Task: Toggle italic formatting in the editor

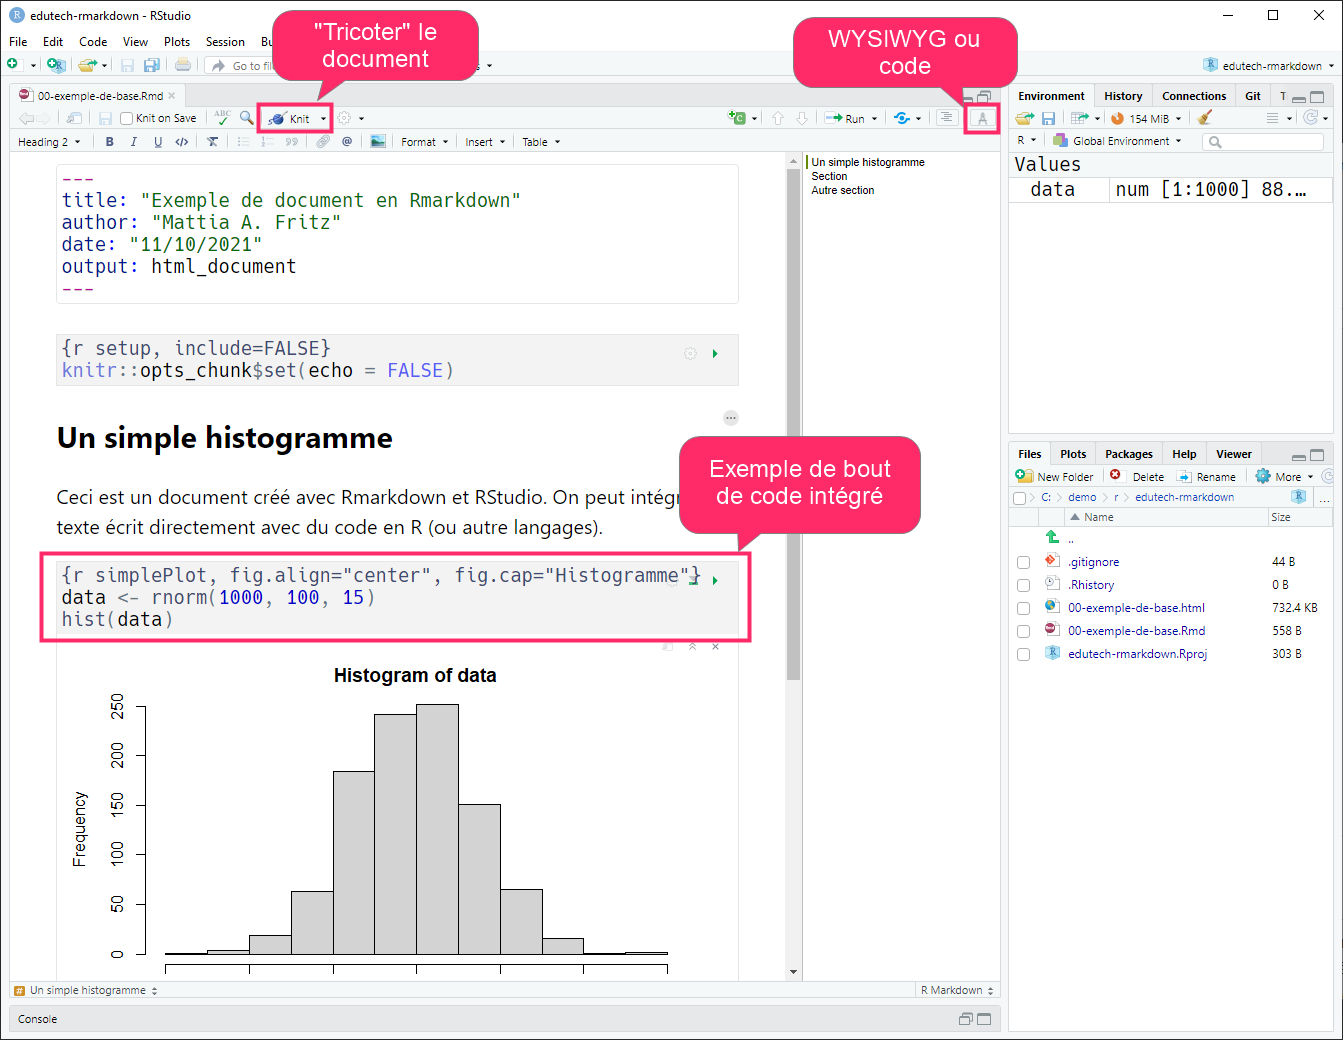Action: [x=134, y=142]
